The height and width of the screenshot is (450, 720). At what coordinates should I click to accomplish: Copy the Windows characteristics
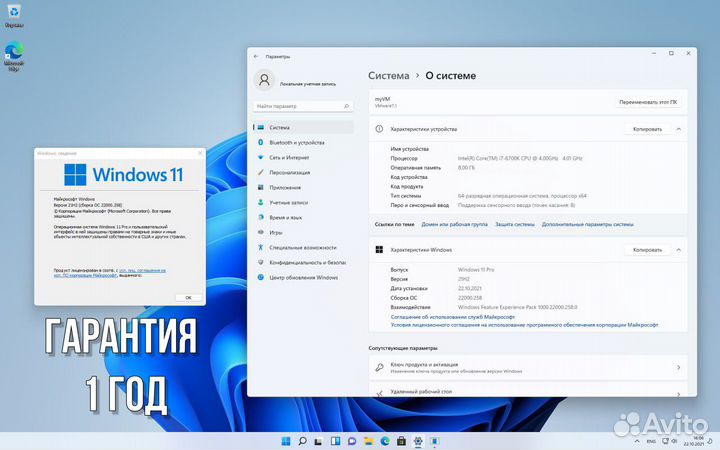pos(647,250)
